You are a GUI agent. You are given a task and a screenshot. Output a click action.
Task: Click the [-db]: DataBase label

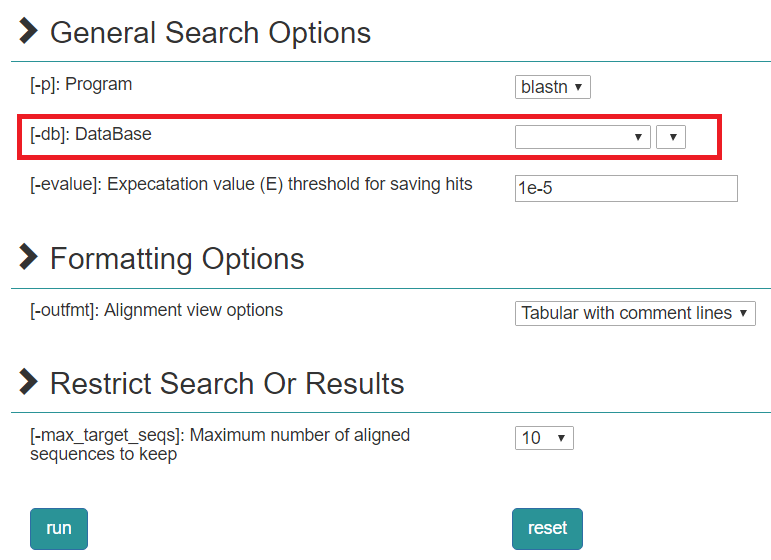(x=91, y=134)
